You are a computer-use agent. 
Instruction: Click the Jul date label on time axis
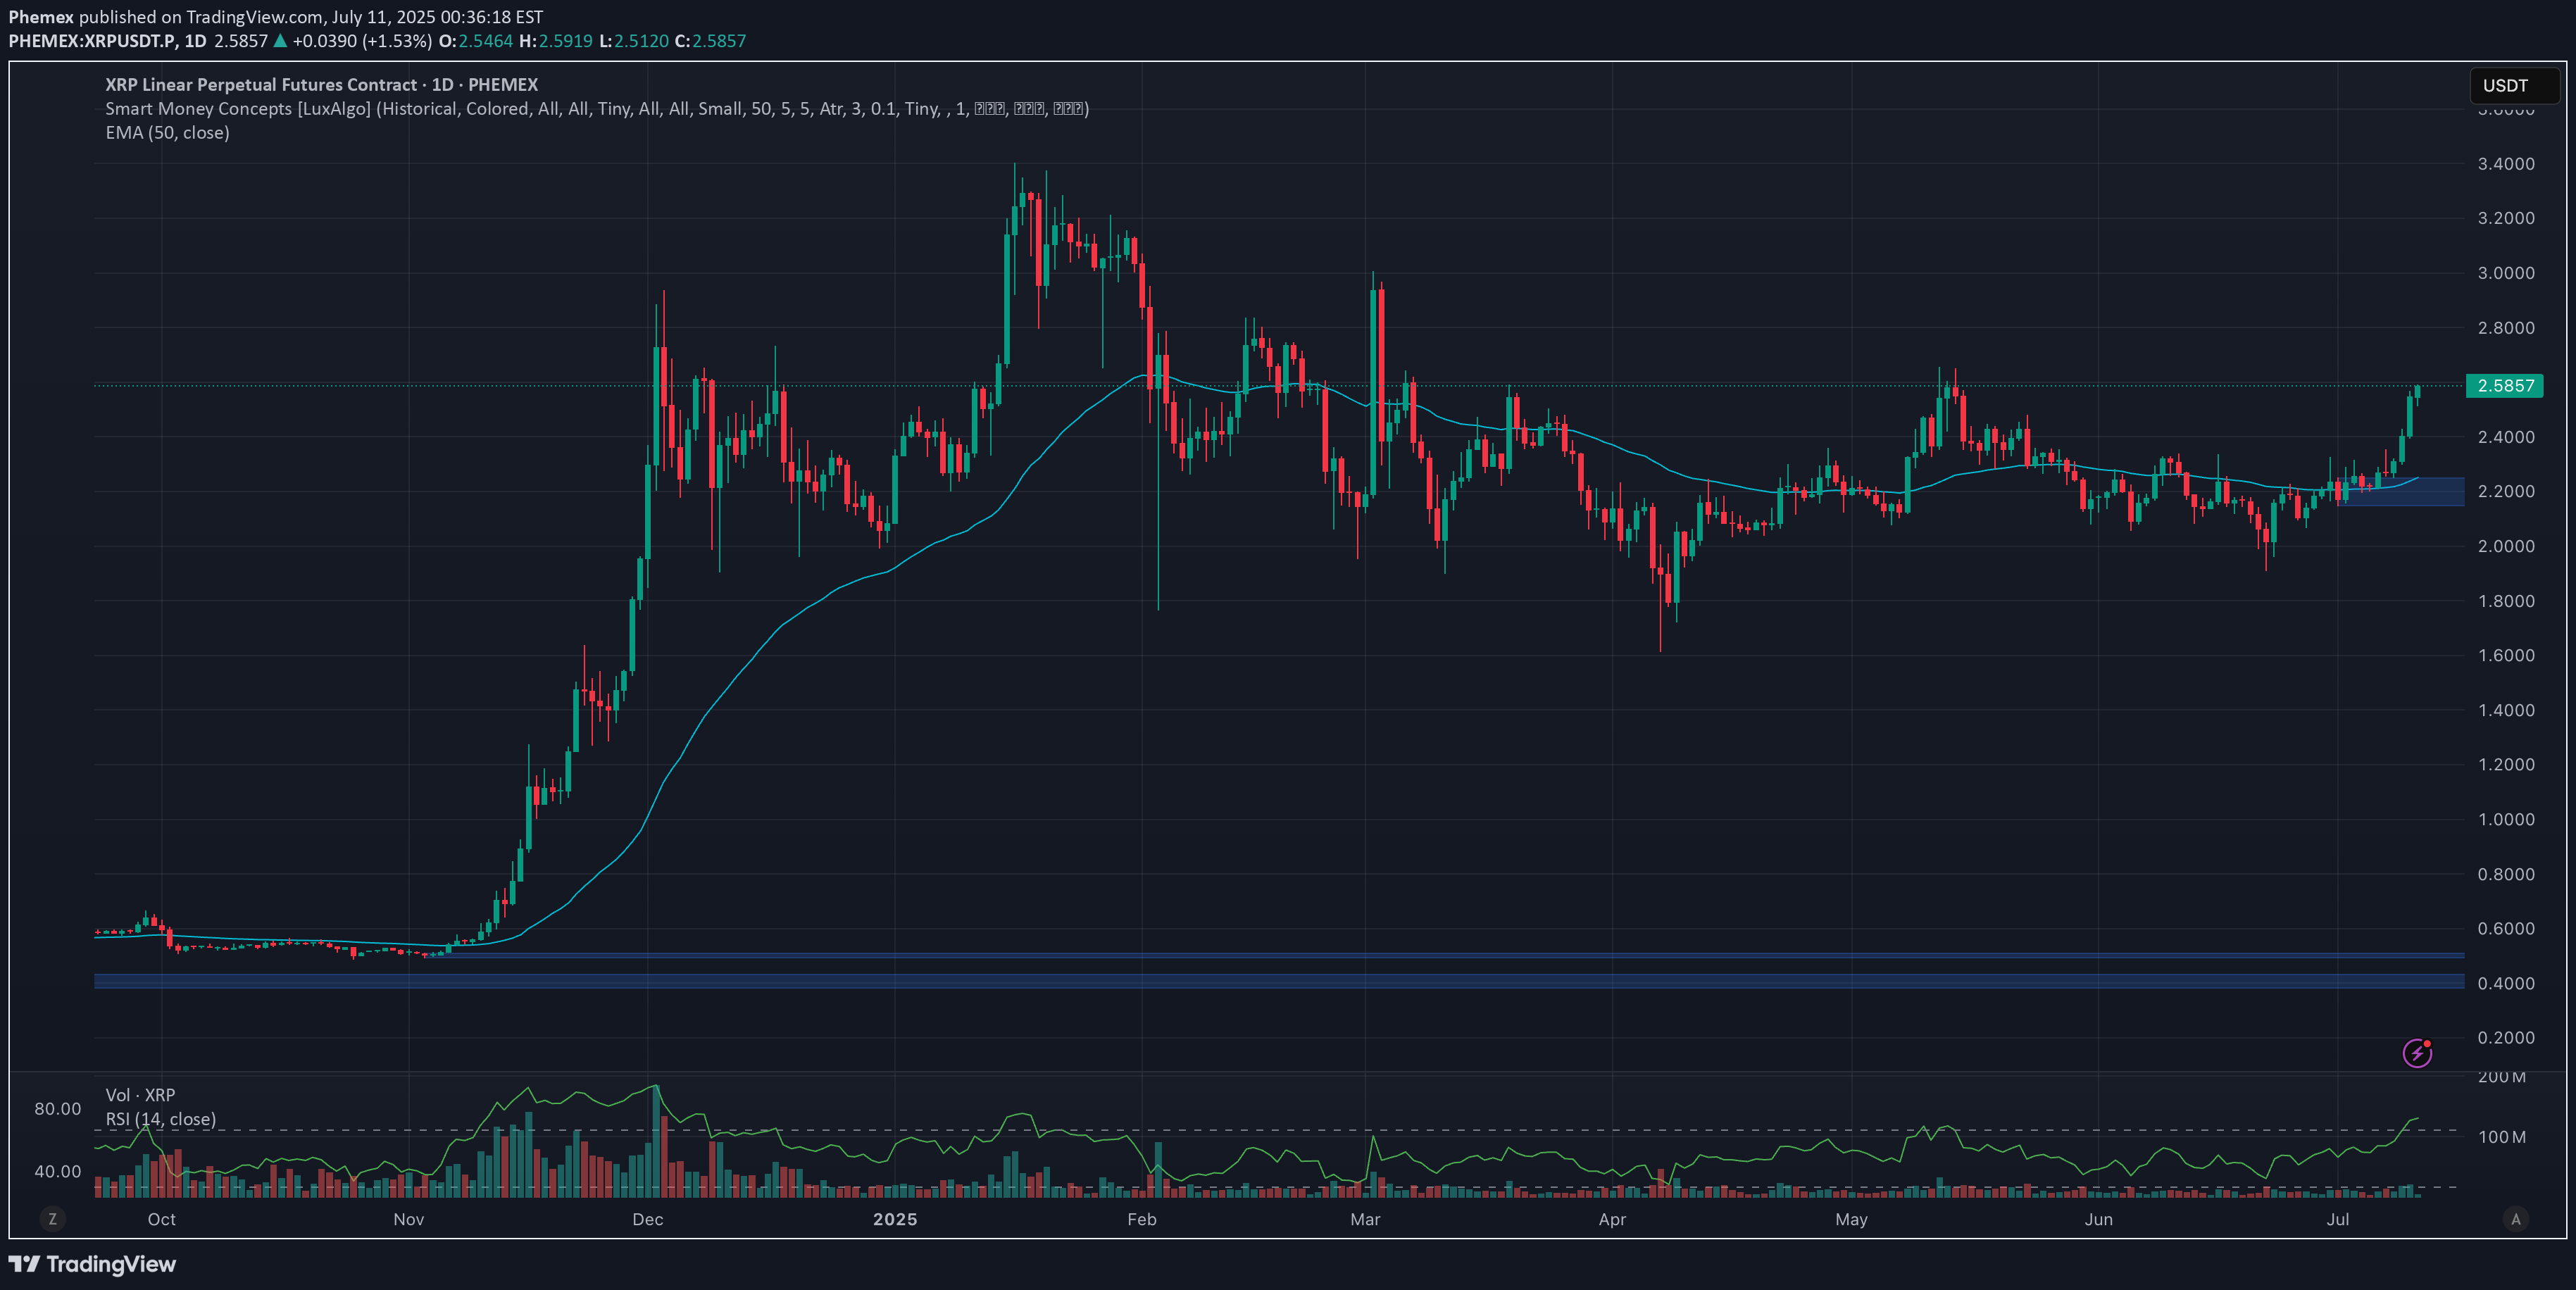(x=2337, y=1219)
